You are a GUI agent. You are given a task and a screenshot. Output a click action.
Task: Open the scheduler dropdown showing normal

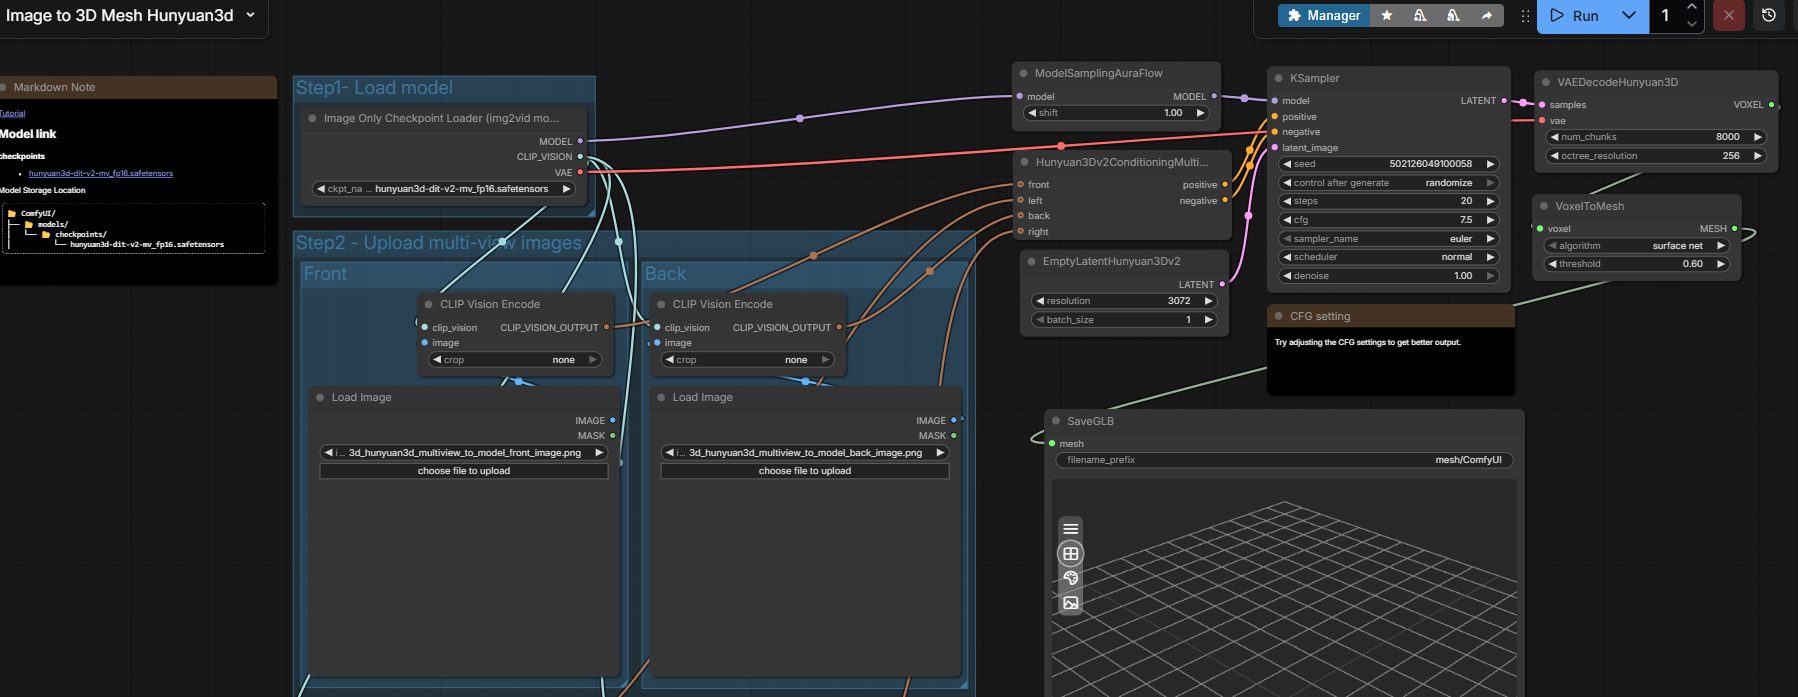[1389, 257]
